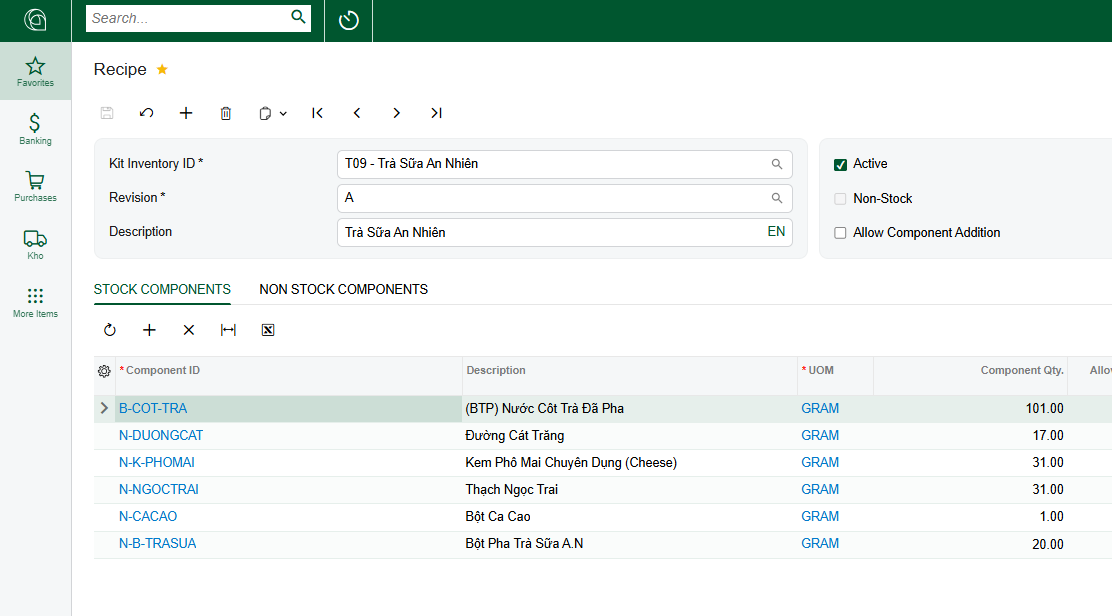Open the clipboard dropdown arrow
Viewport: 1112px width, 616px height.
(283, 113)
